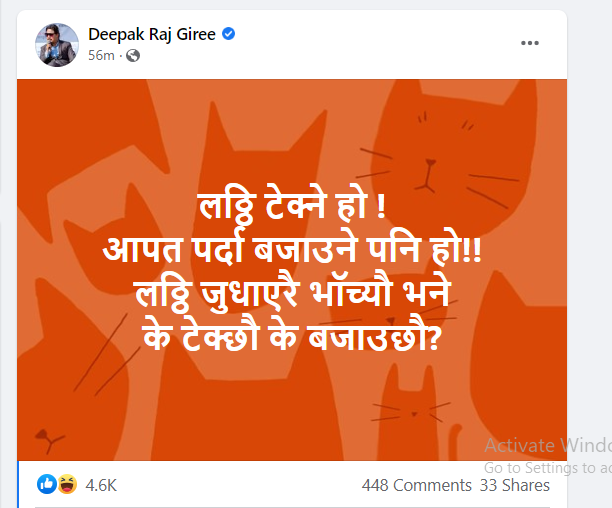
Task: Click the public globe audience icon
Action: coord(132,56)
